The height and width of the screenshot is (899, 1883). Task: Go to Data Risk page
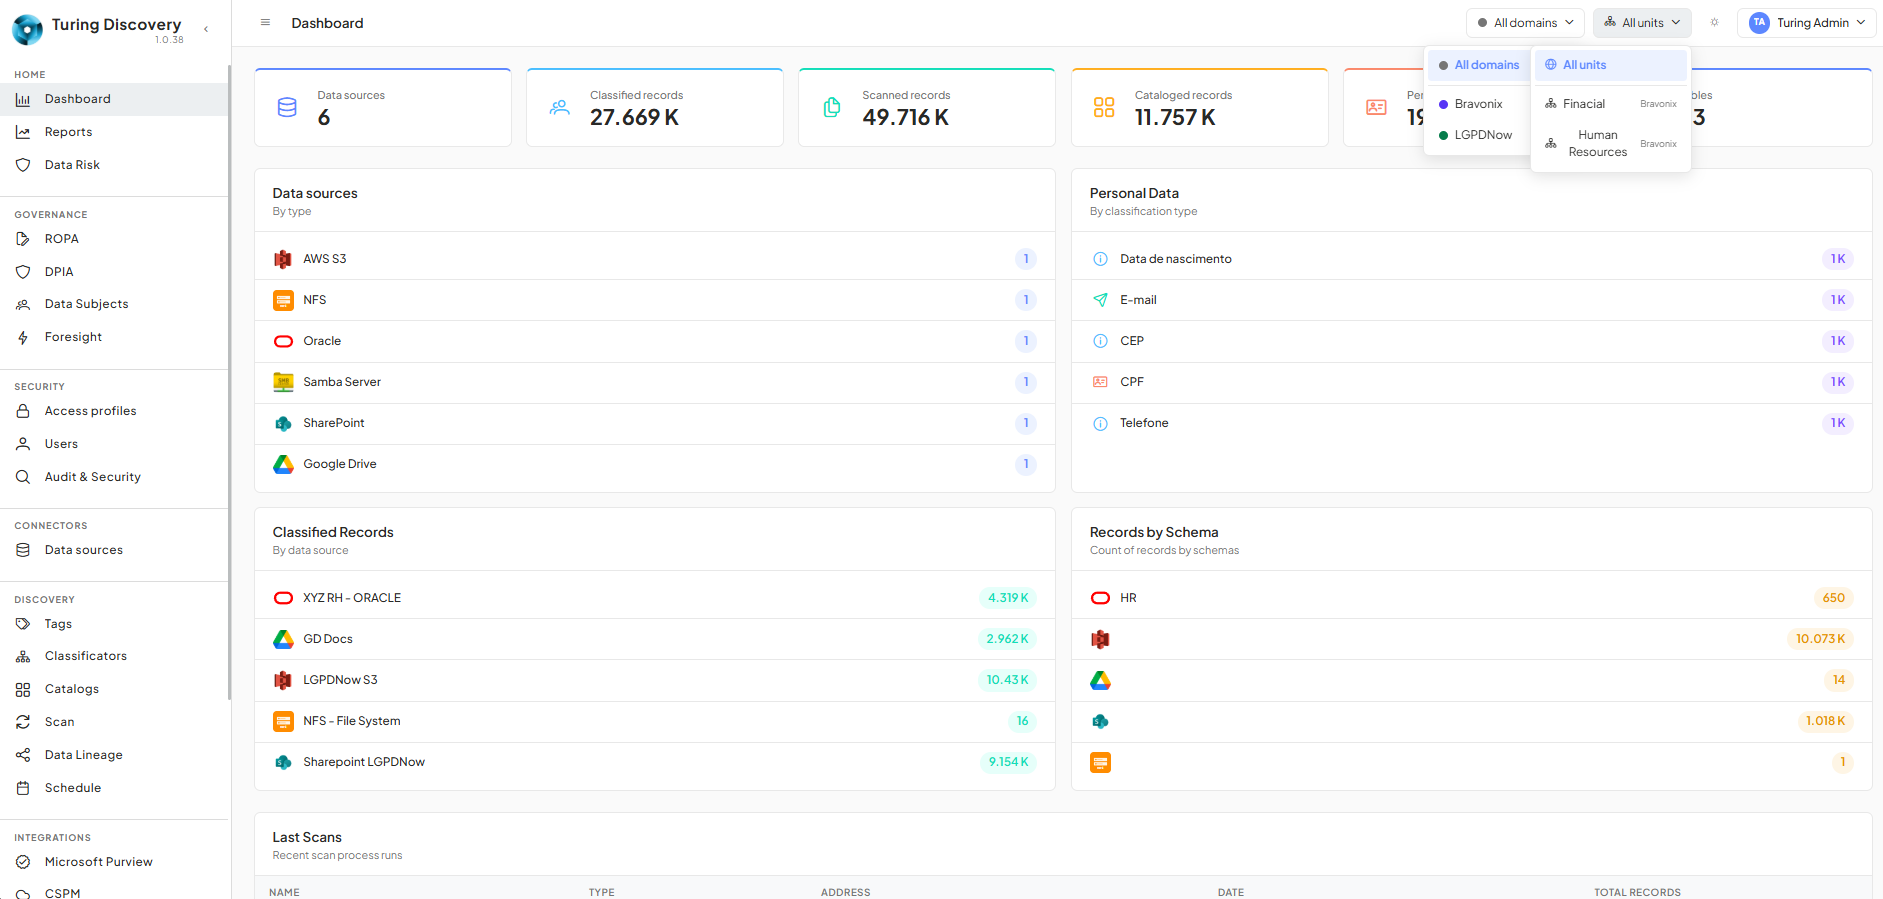[115, 165]
